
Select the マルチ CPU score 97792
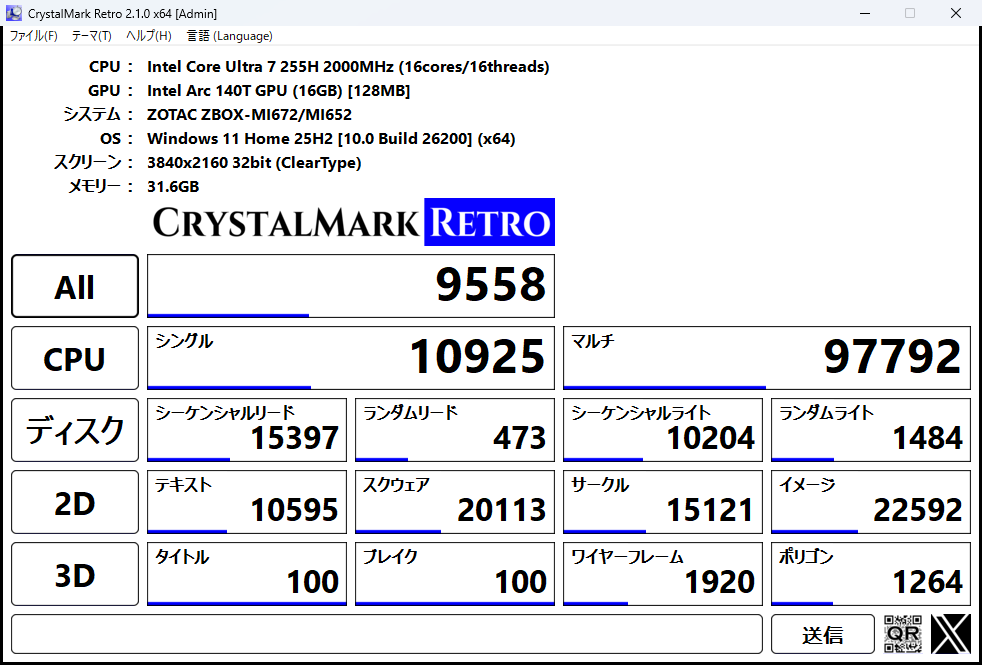(767, 358)
